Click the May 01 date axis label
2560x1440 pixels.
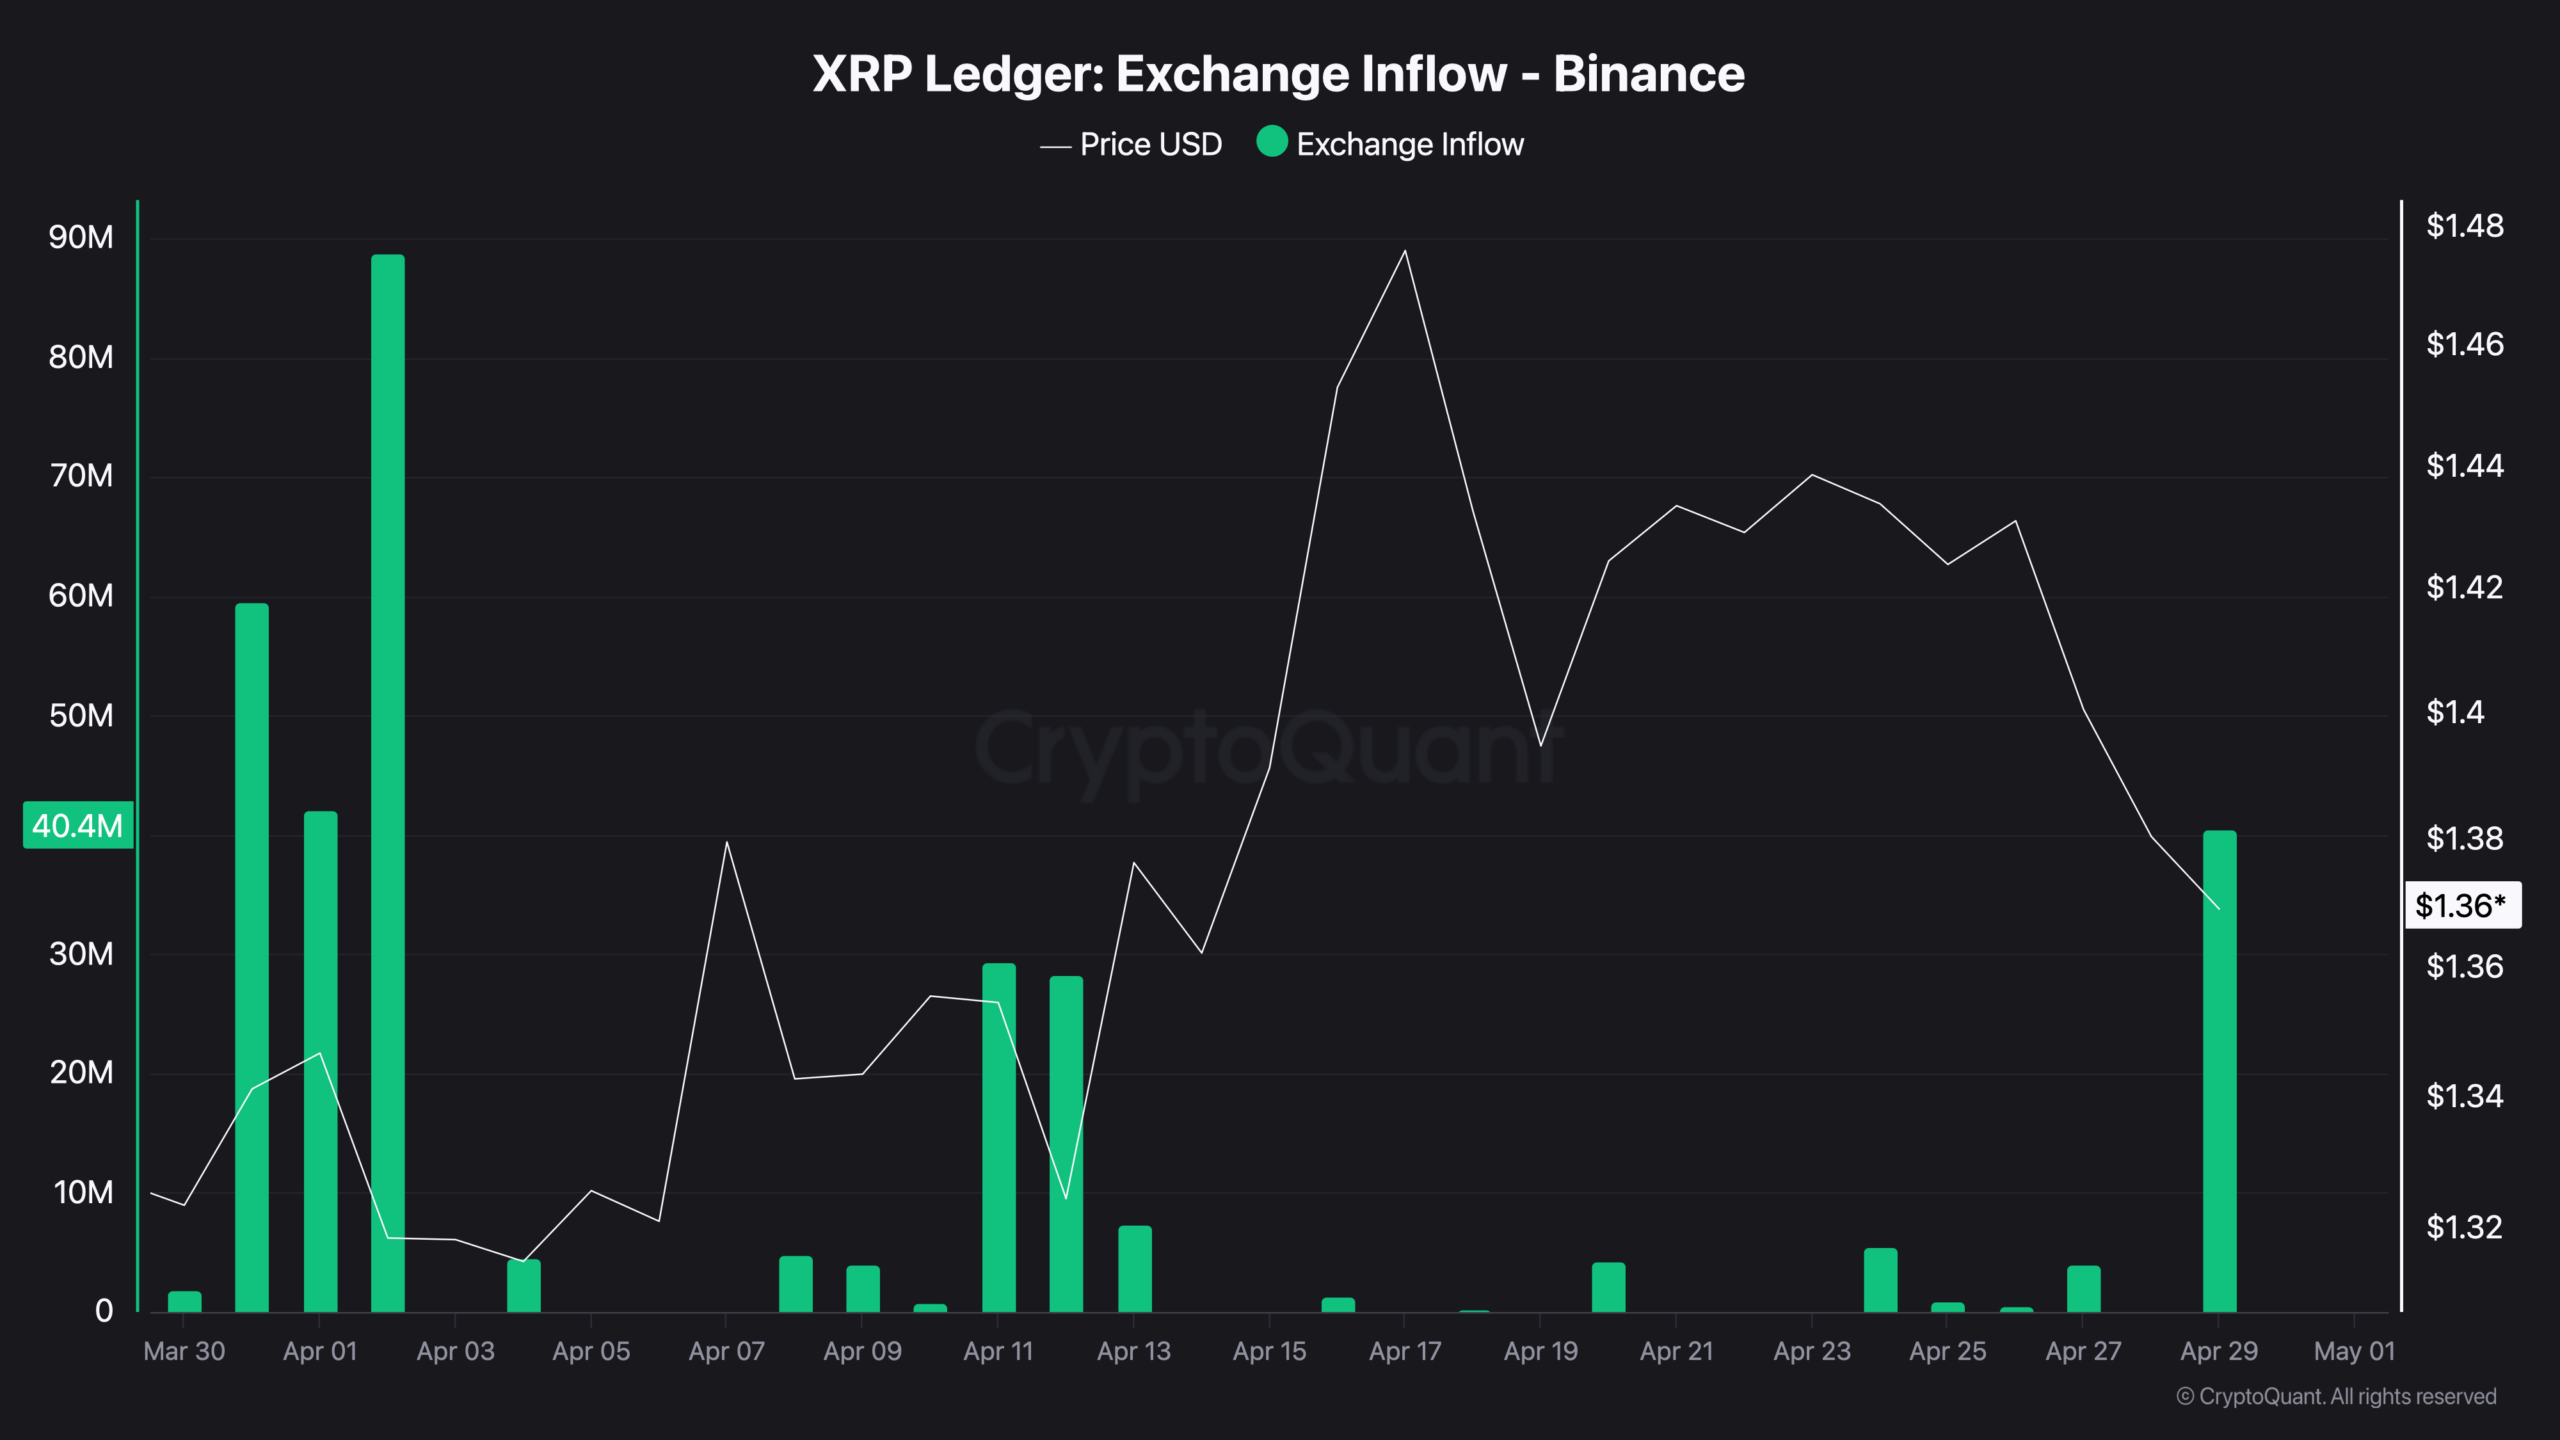pyautogui.click(x=2354, y=1351)
